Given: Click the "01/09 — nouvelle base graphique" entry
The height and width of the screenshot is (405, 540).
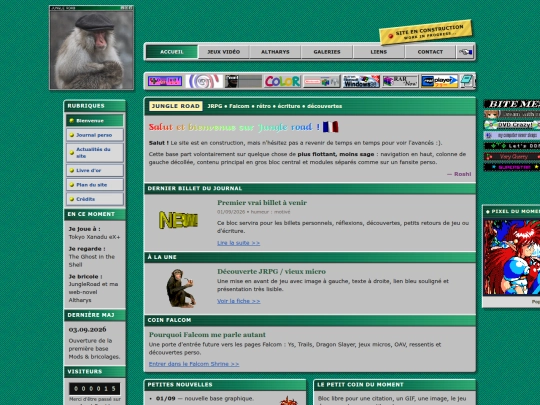Looking at the screenshot, I should (205, 398).
